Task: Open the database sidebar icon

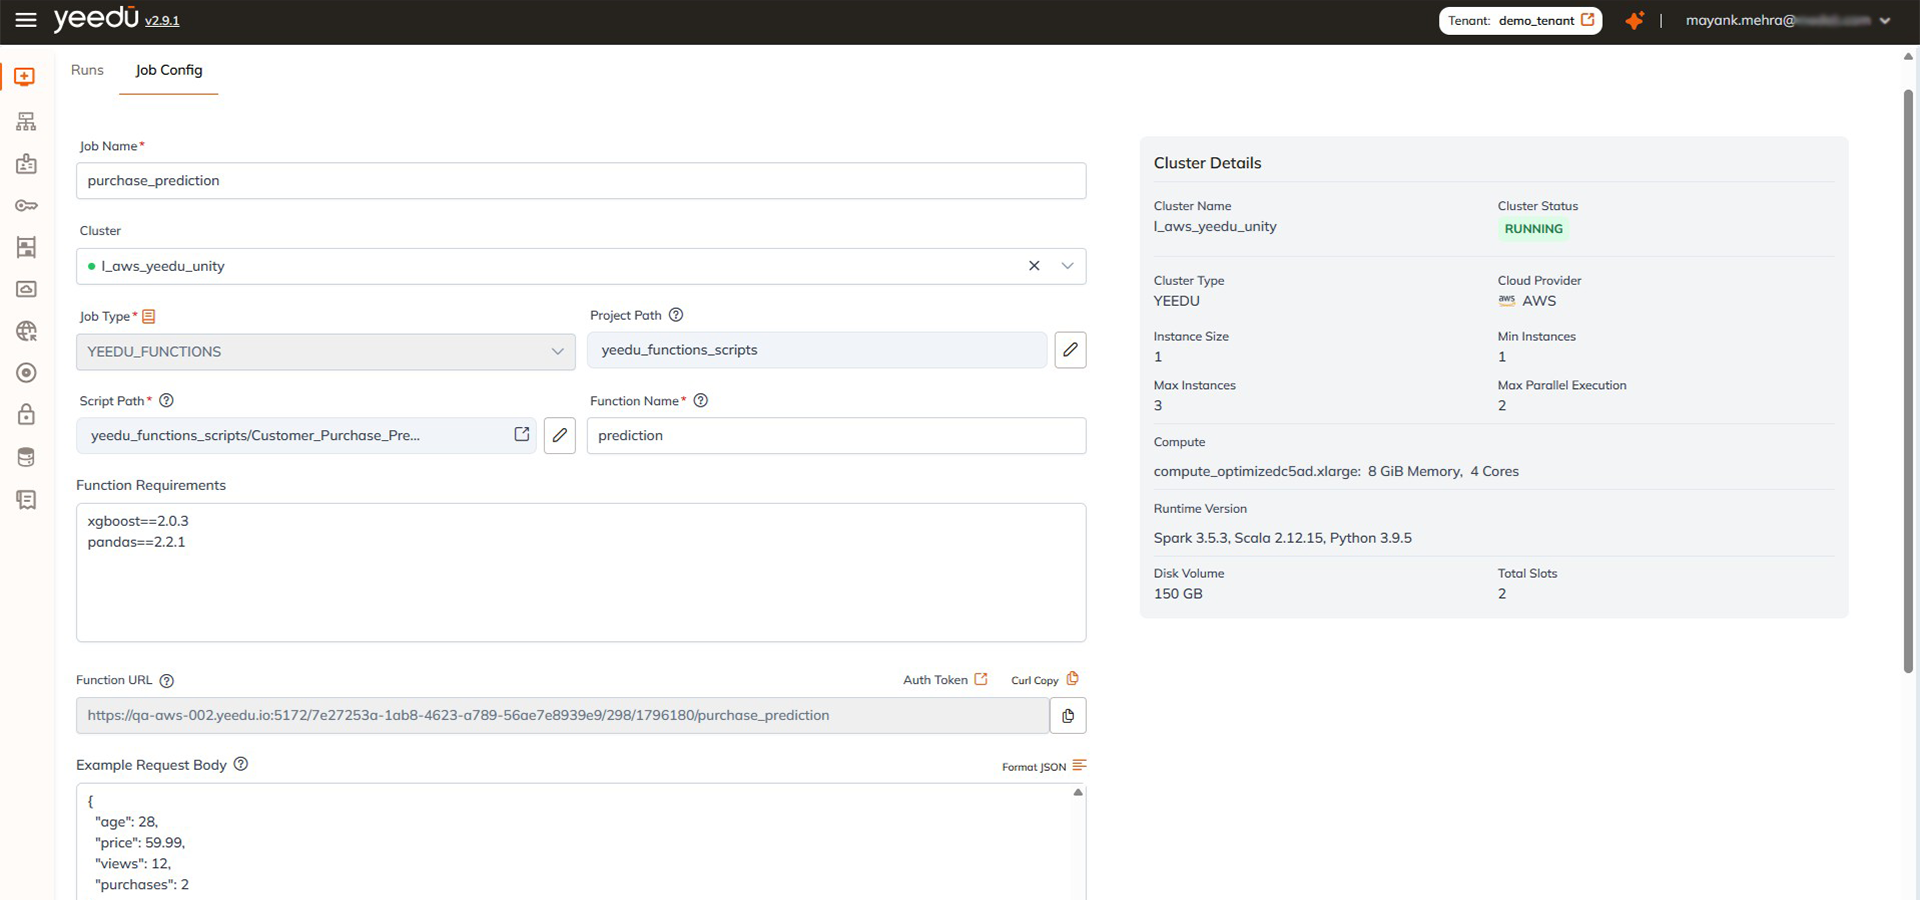Action: pos(26,457)
